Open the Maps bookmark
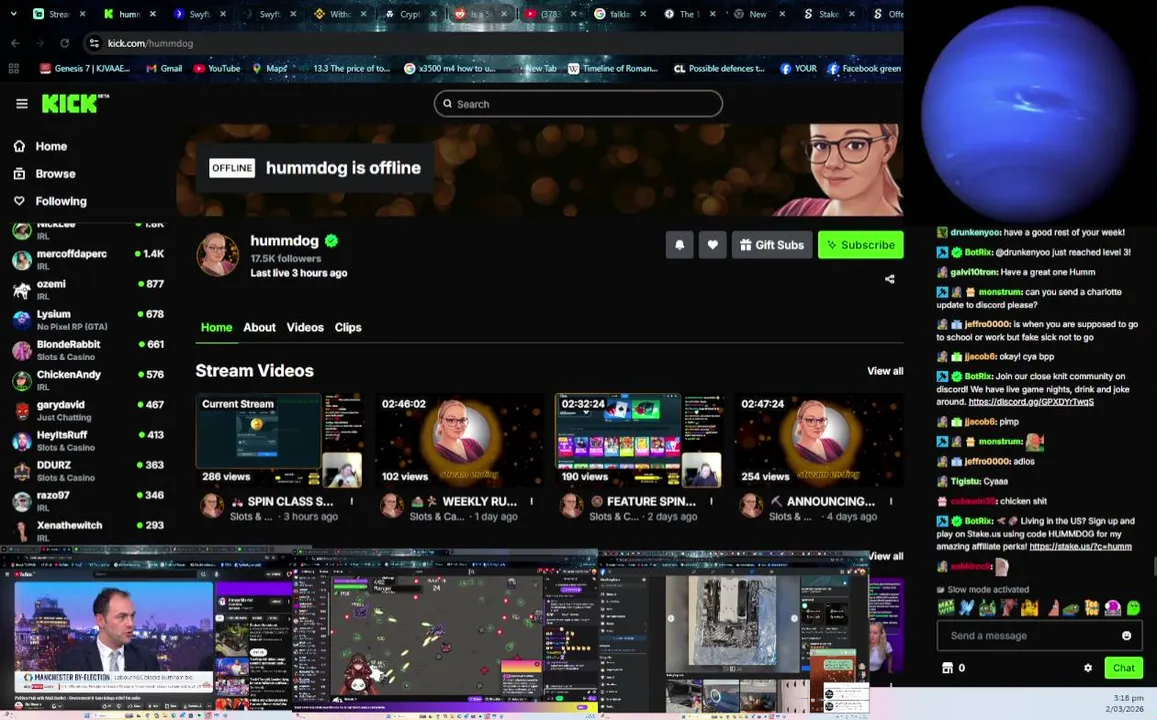The image size is (1157, 720). pos(269,69)
